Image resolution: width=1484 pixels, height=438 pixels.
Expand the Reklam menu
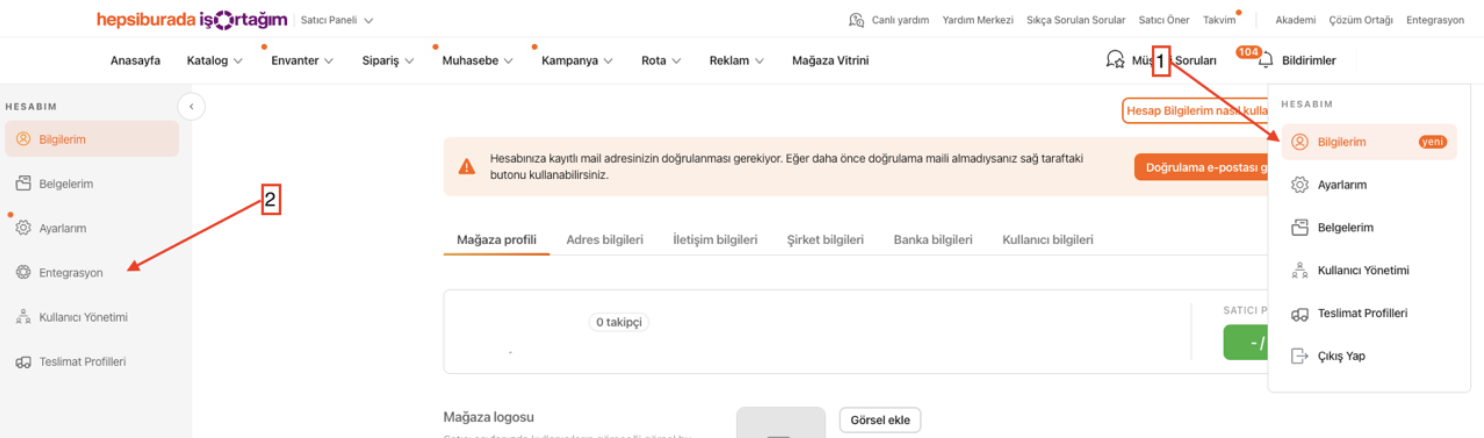coord(737,61)
